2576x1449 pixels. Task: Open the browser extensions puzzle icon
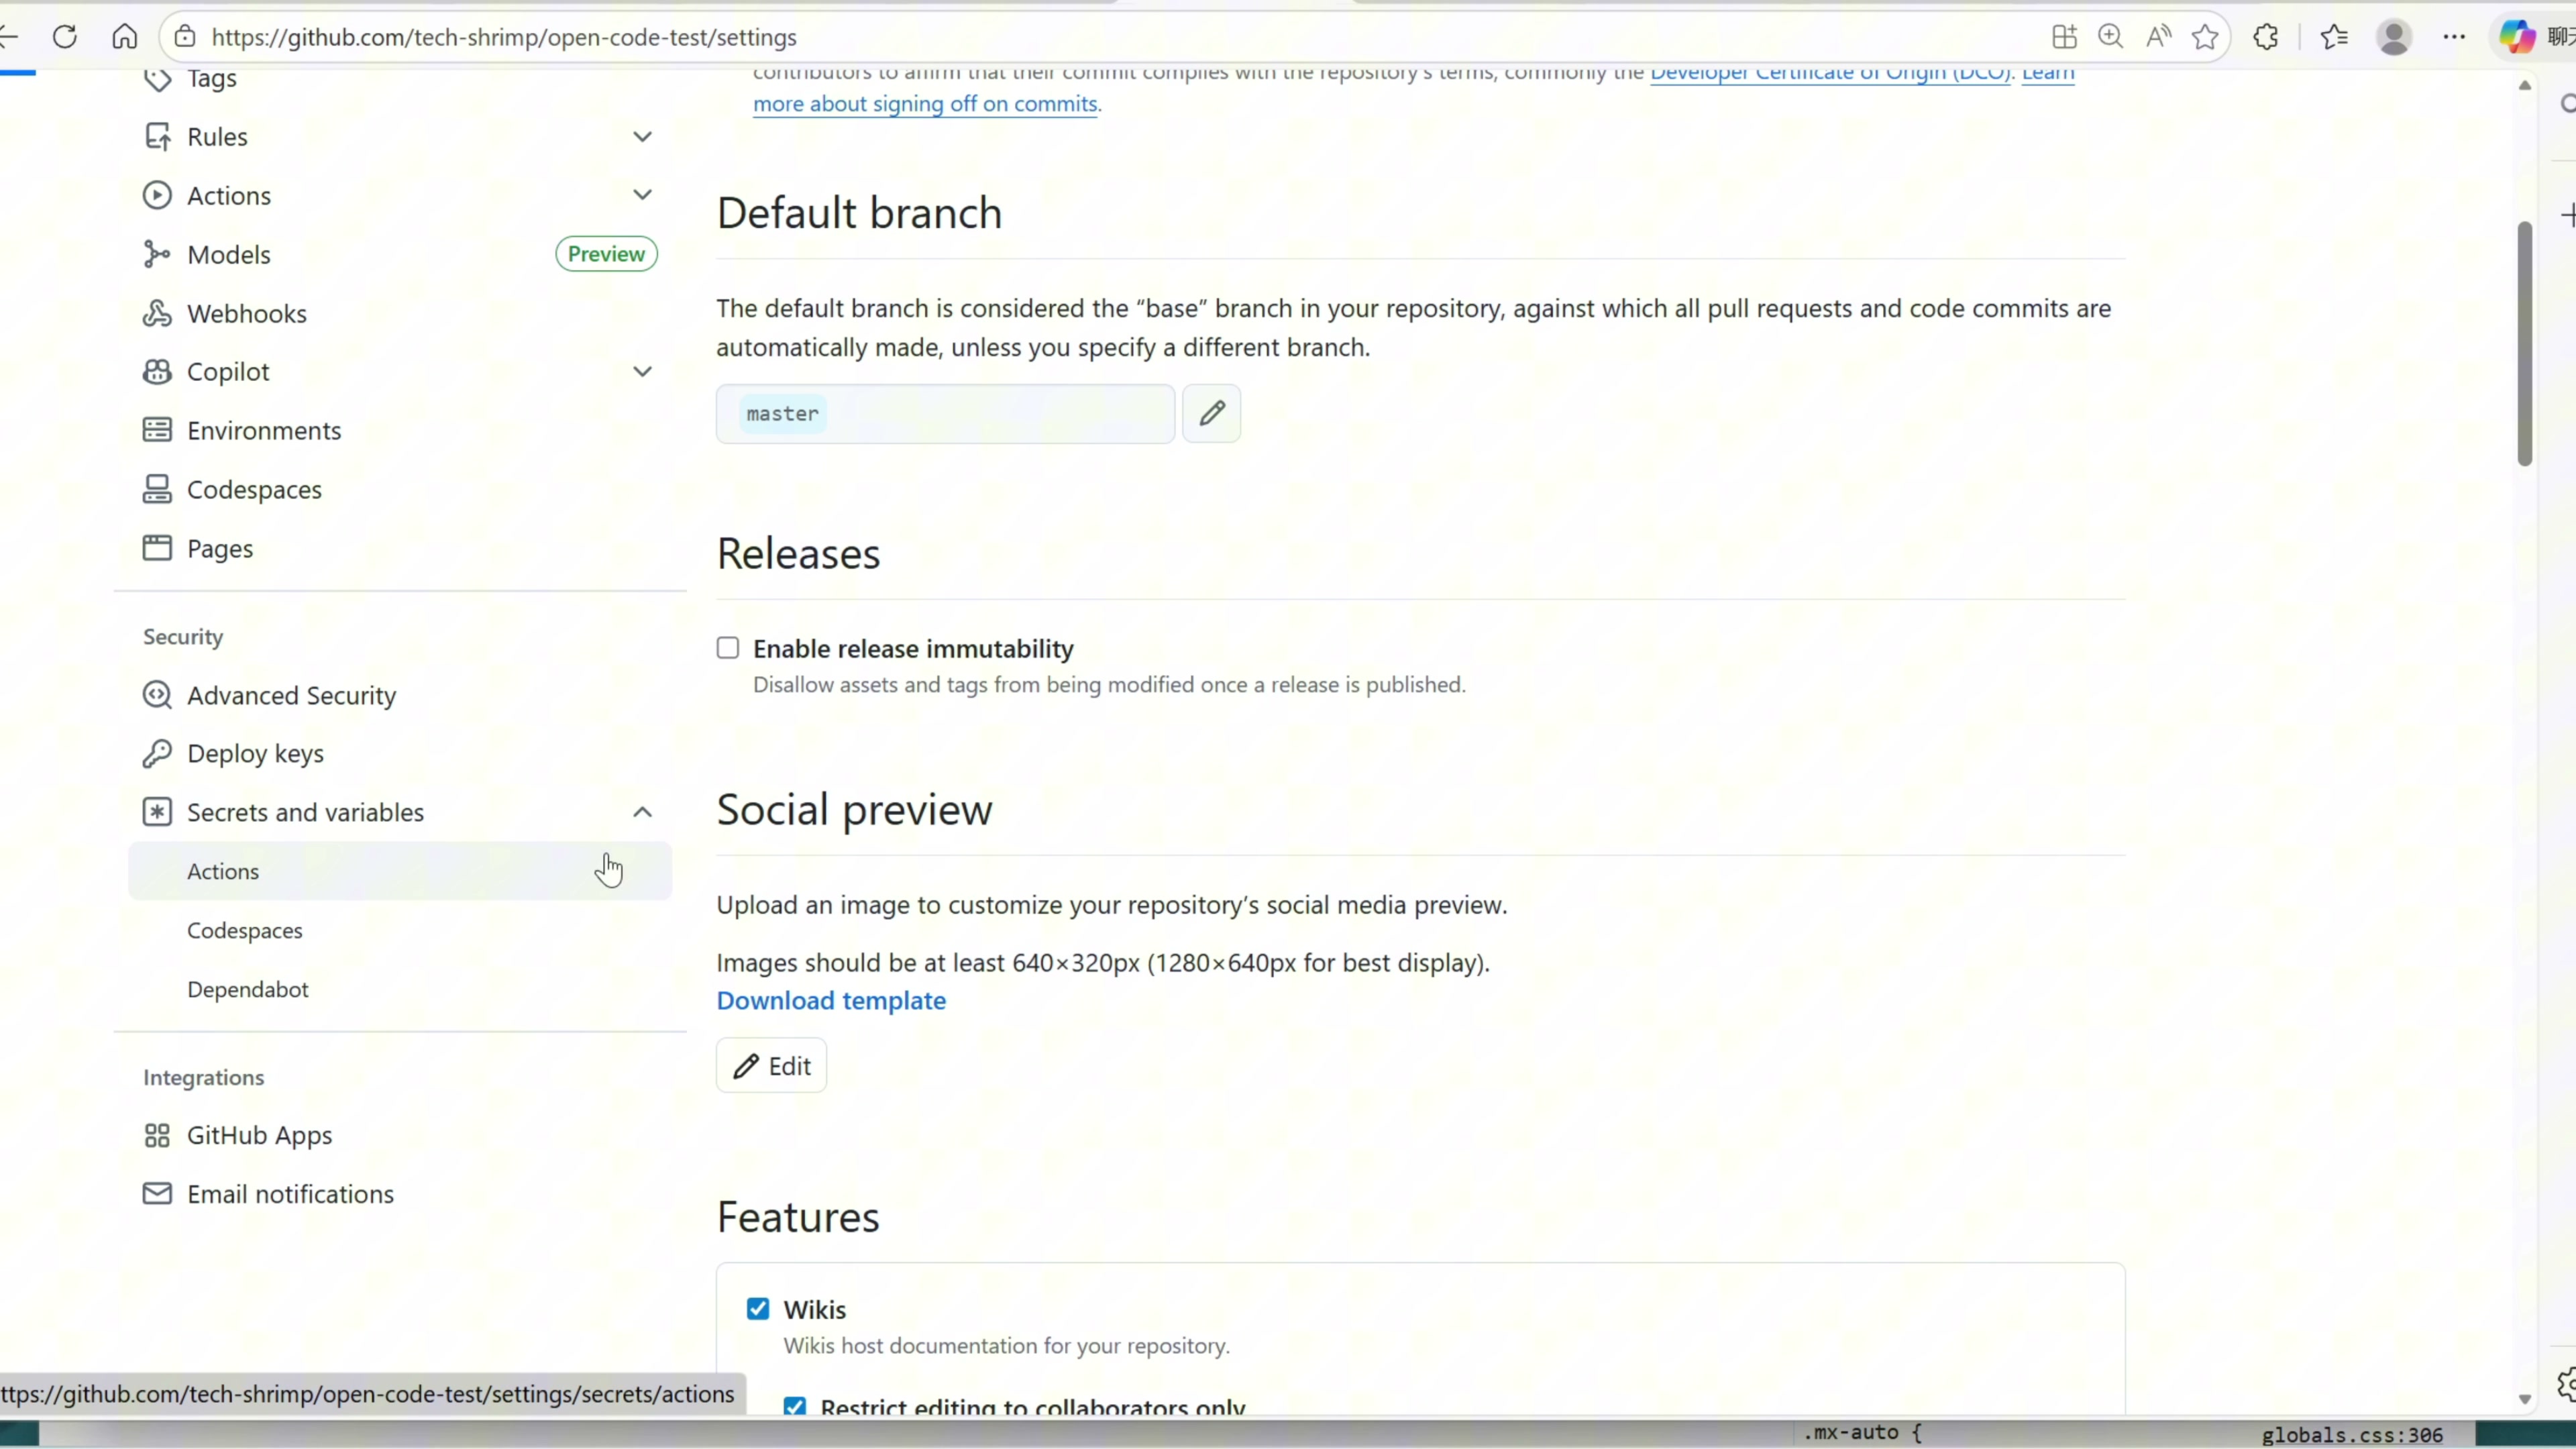2266,37
